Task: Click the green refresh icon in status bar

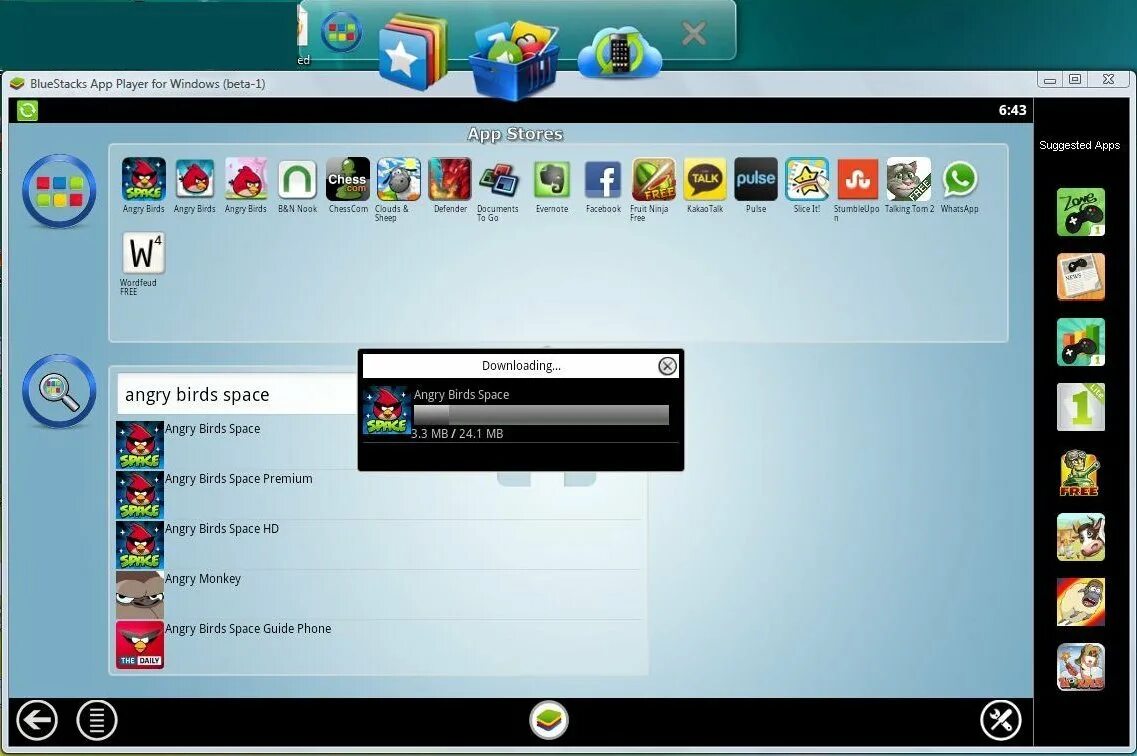Action: (28, 110)
